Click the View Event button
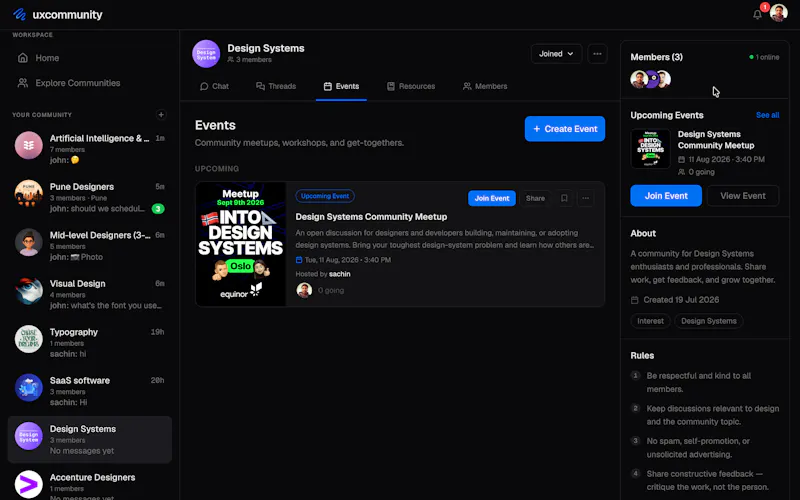Viewport: 800px width, 500px height. [x=743, y=196]
